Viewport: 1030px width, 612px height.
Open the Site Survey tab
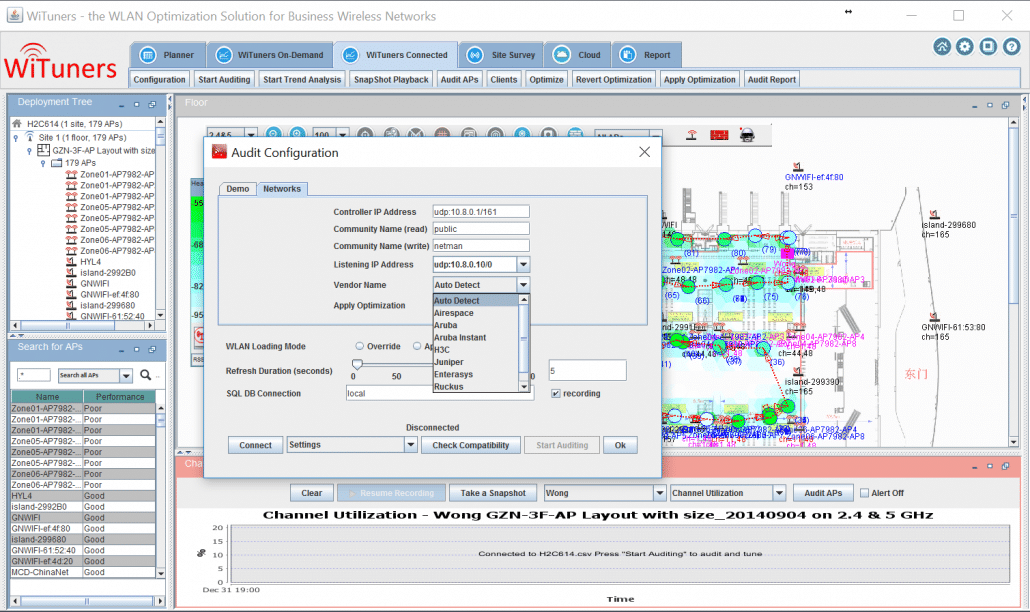[x=503, y=55]
